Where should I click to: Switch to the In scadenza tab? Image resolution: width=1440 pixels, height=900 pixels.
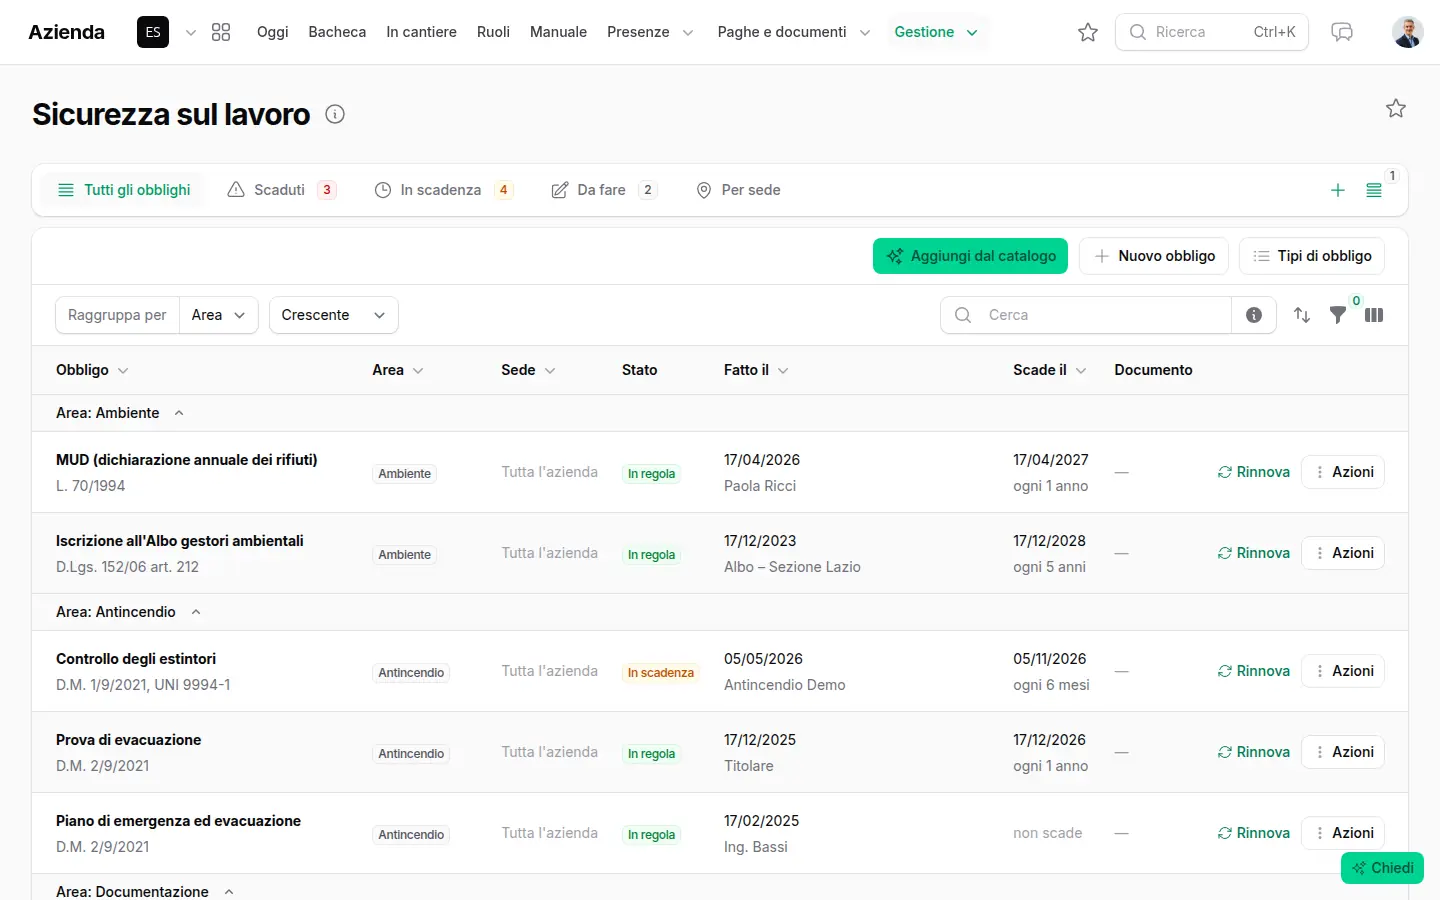click(444, 190)
